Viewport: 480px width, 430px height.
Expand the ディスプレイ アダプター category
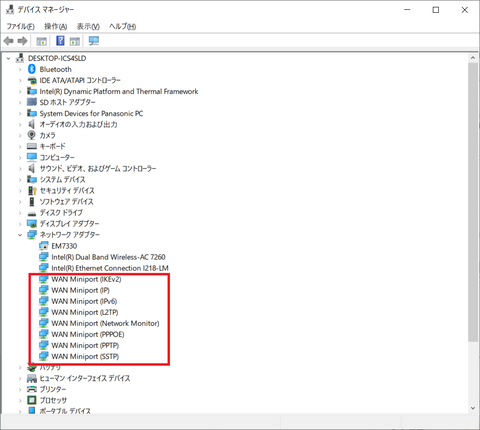(20, 224)
